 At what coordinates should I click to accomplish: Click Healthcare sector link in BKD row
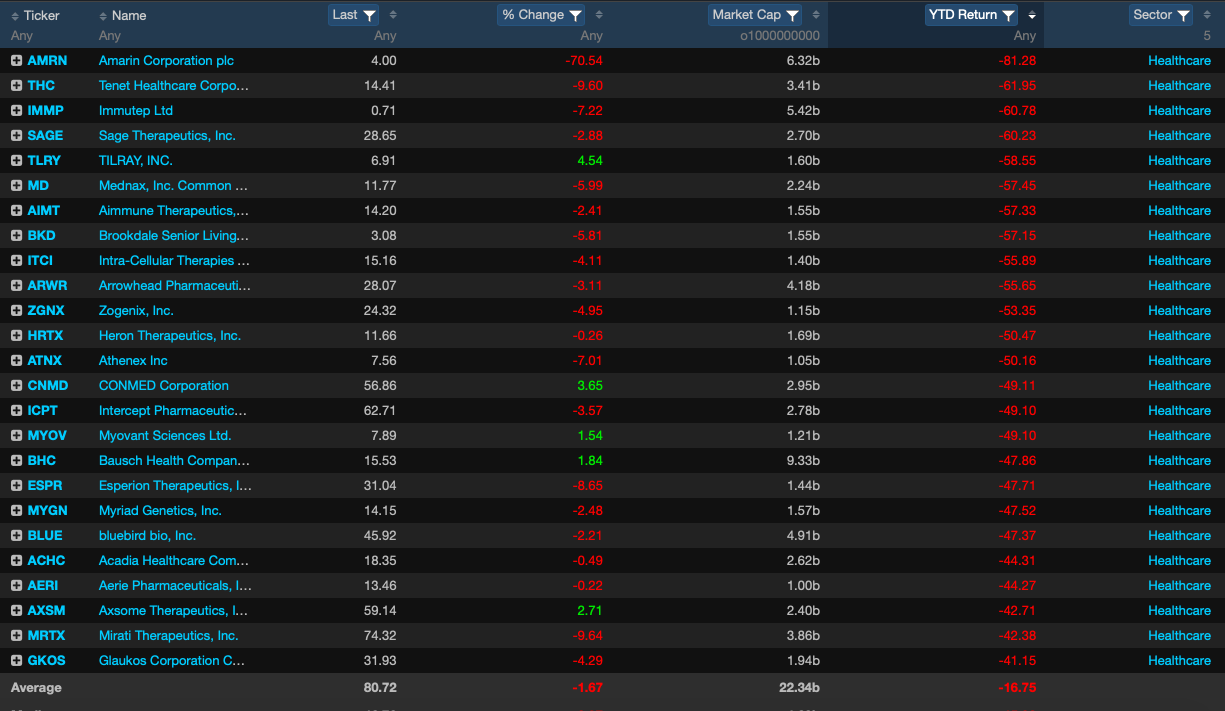pyautogui.click(x=1179, y=236)
